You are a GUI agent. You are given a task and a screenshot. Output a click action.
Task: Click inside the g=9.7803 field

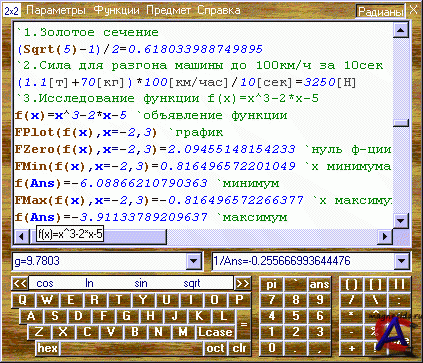99,261
